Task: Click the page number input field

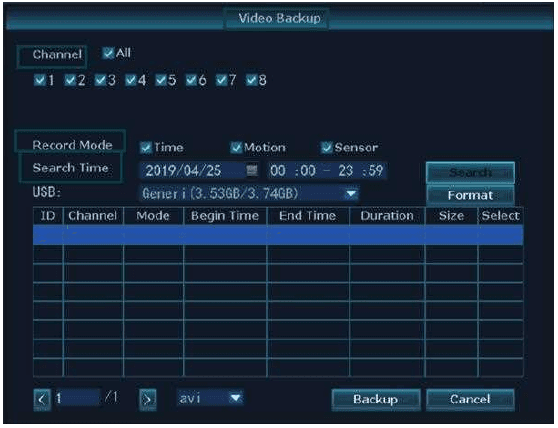Action: pyautogui.click(x=77, y=398)
